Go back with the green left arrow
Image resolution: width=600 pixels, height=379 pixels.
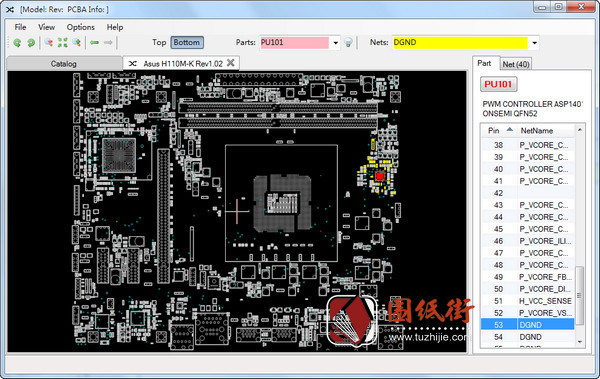95,42
